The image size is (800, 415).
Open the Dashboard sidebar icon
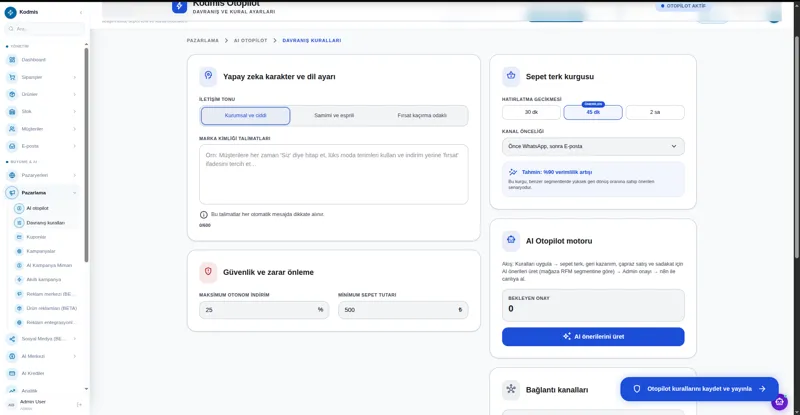[x=12, y=60]
